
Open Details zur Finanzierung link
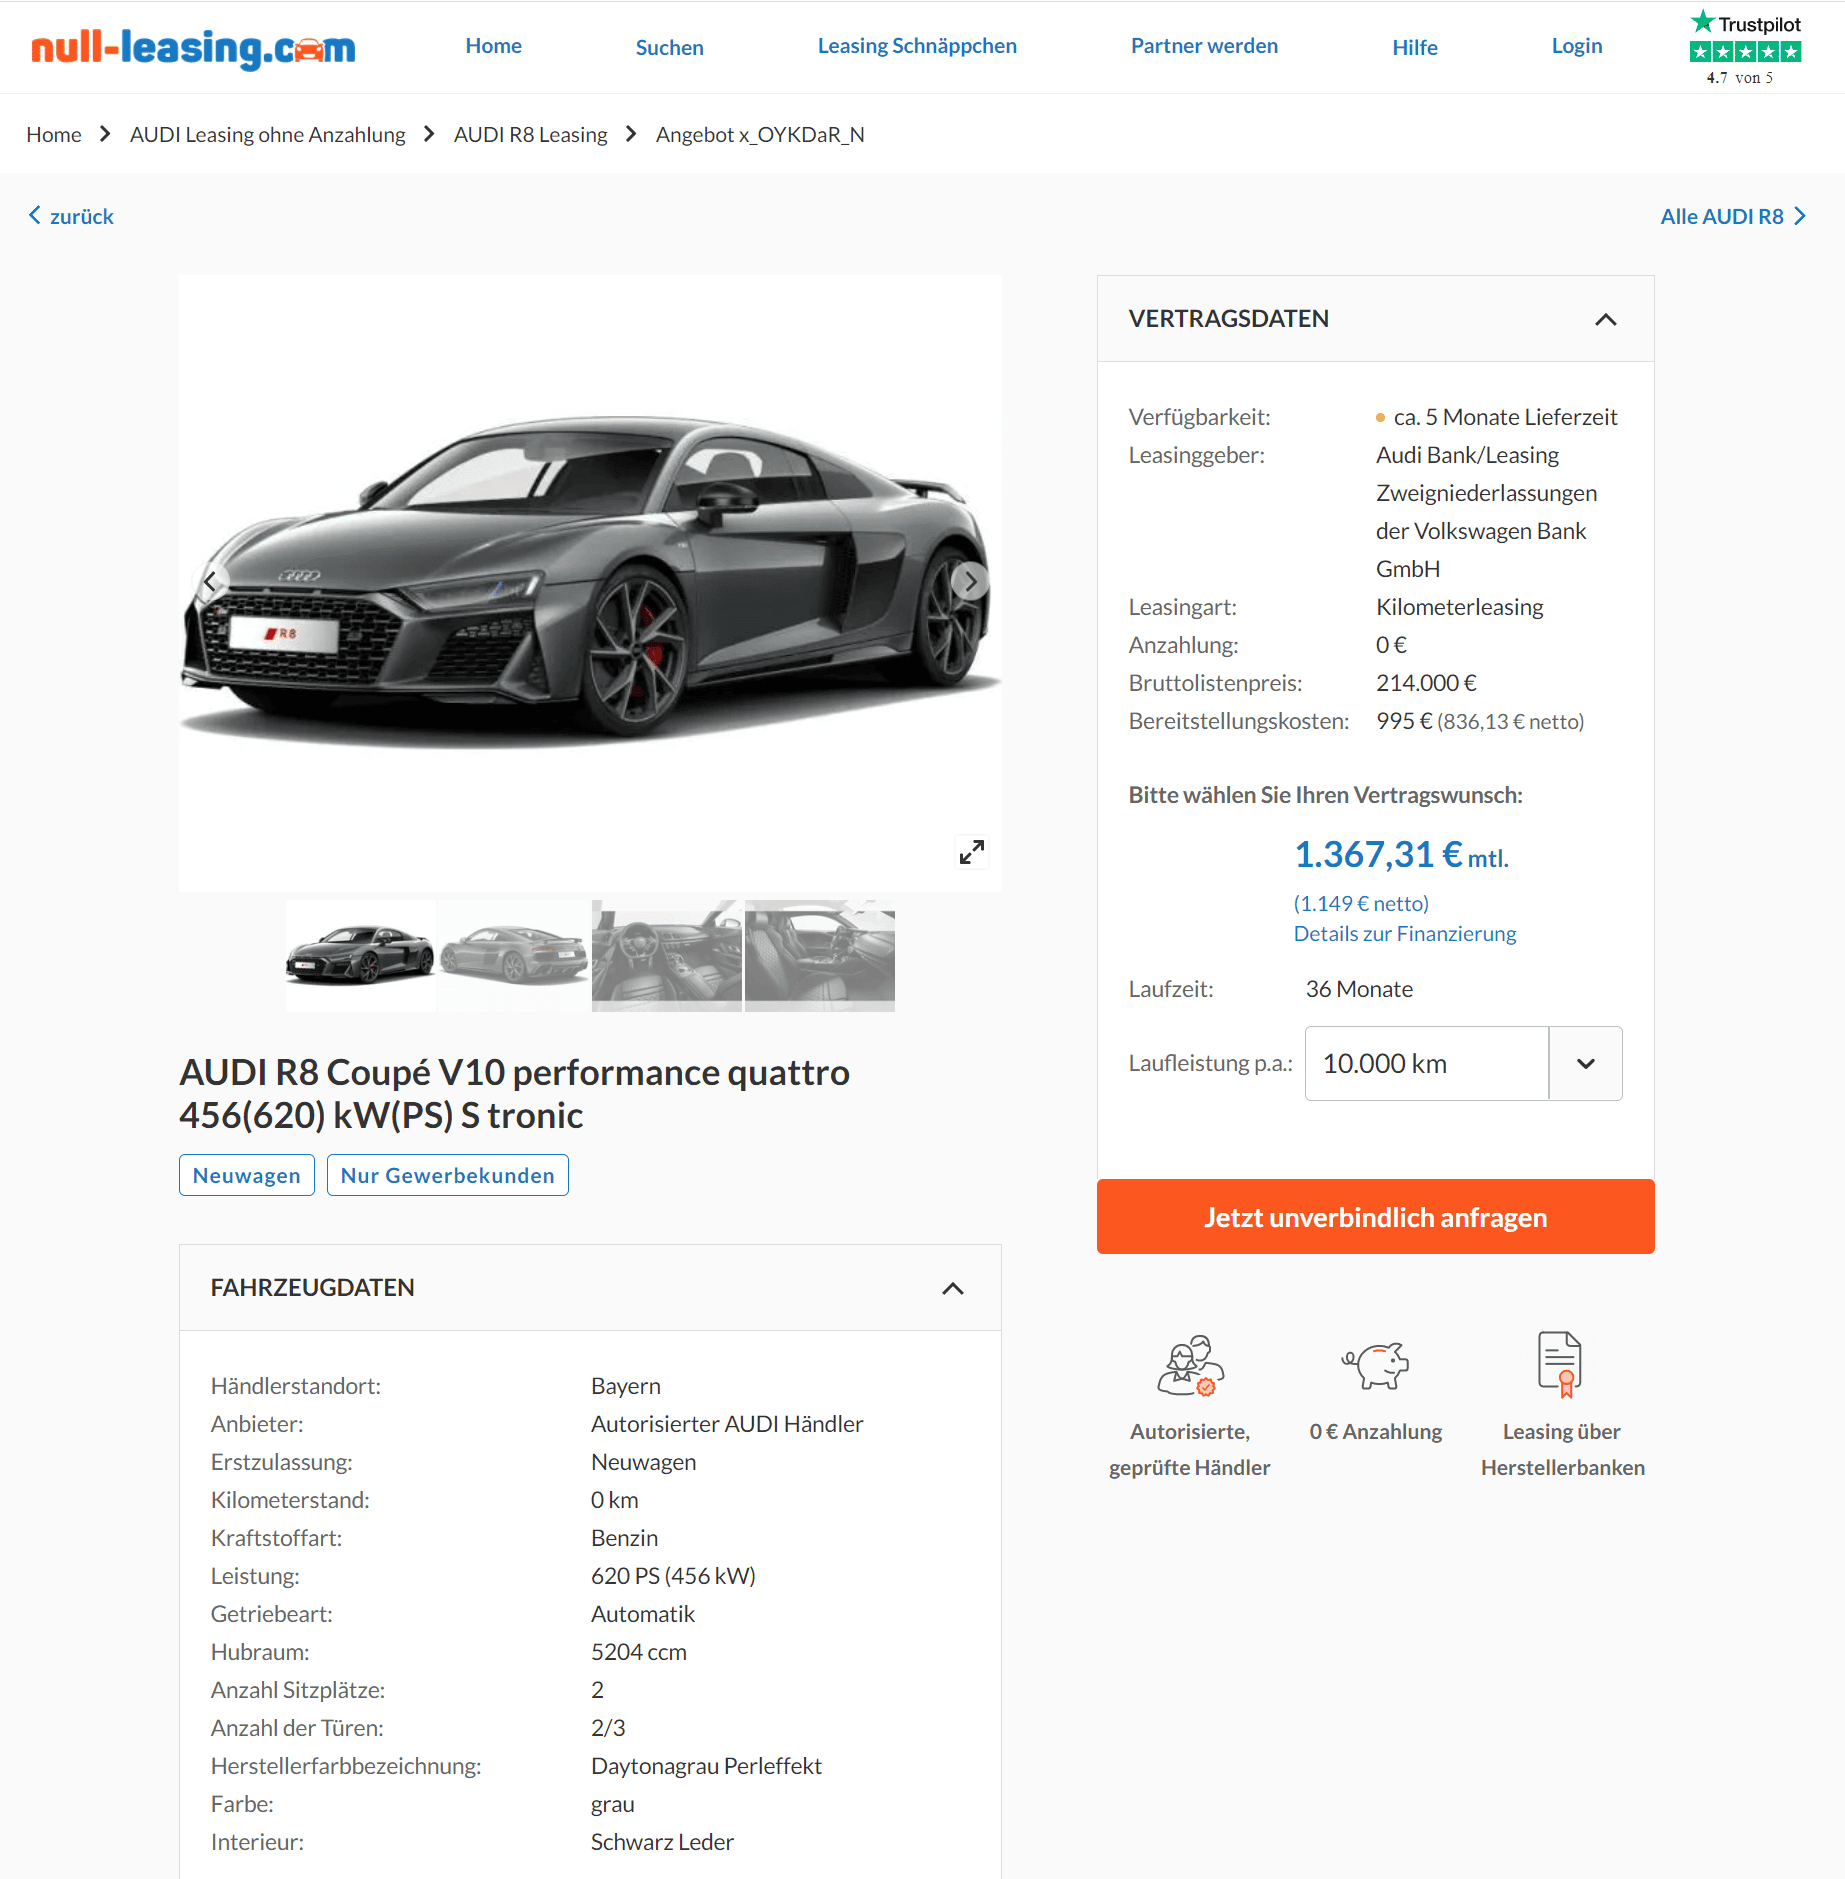tap(1404, 933)
